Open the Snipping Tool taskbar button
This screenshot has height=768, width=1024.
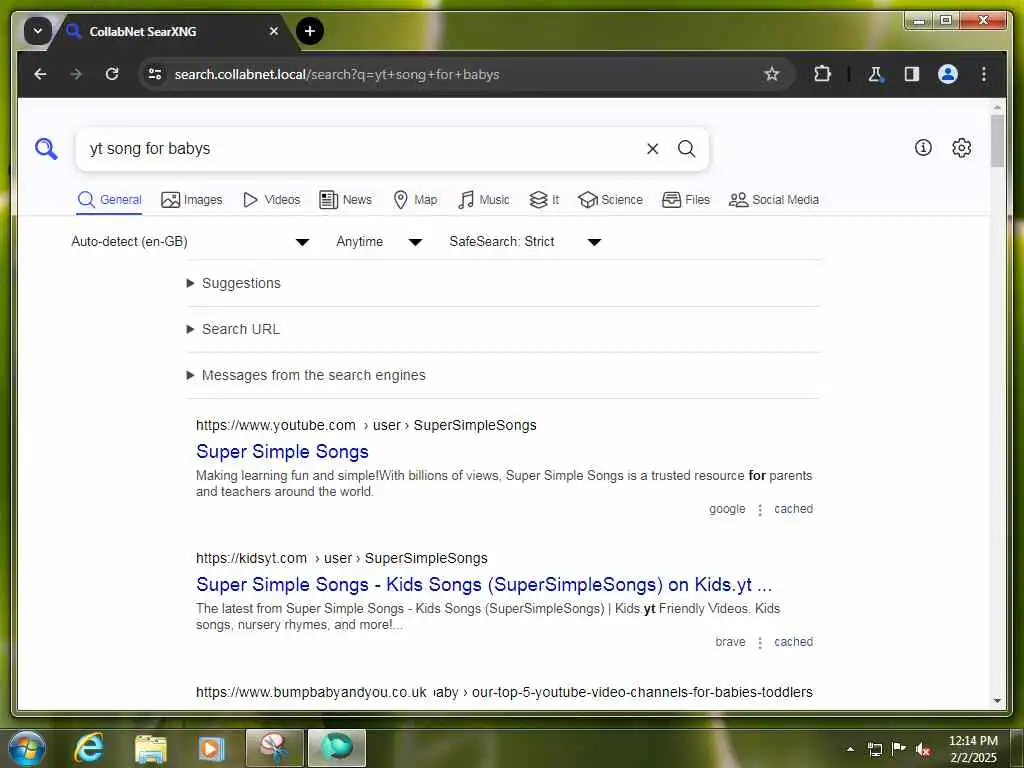coord(274,748)
